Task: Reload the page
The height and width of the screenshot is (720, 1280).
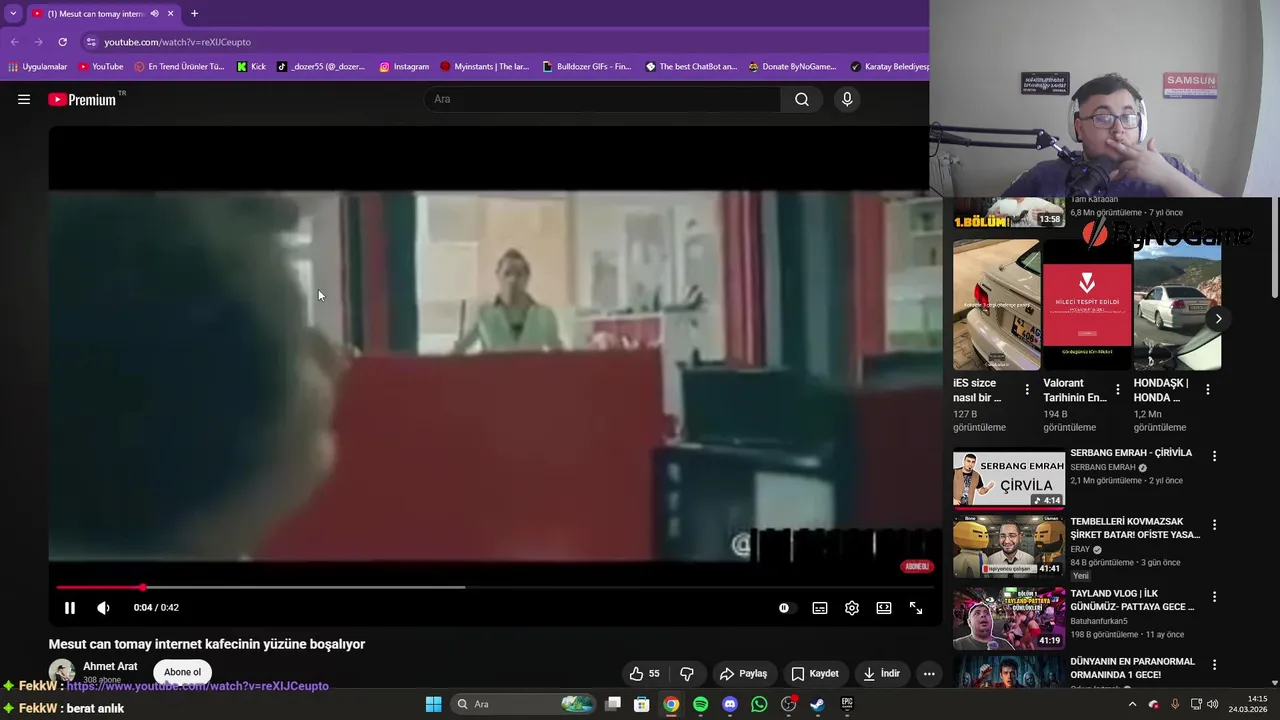Action: pyautogui.click(x=62, y=42)
